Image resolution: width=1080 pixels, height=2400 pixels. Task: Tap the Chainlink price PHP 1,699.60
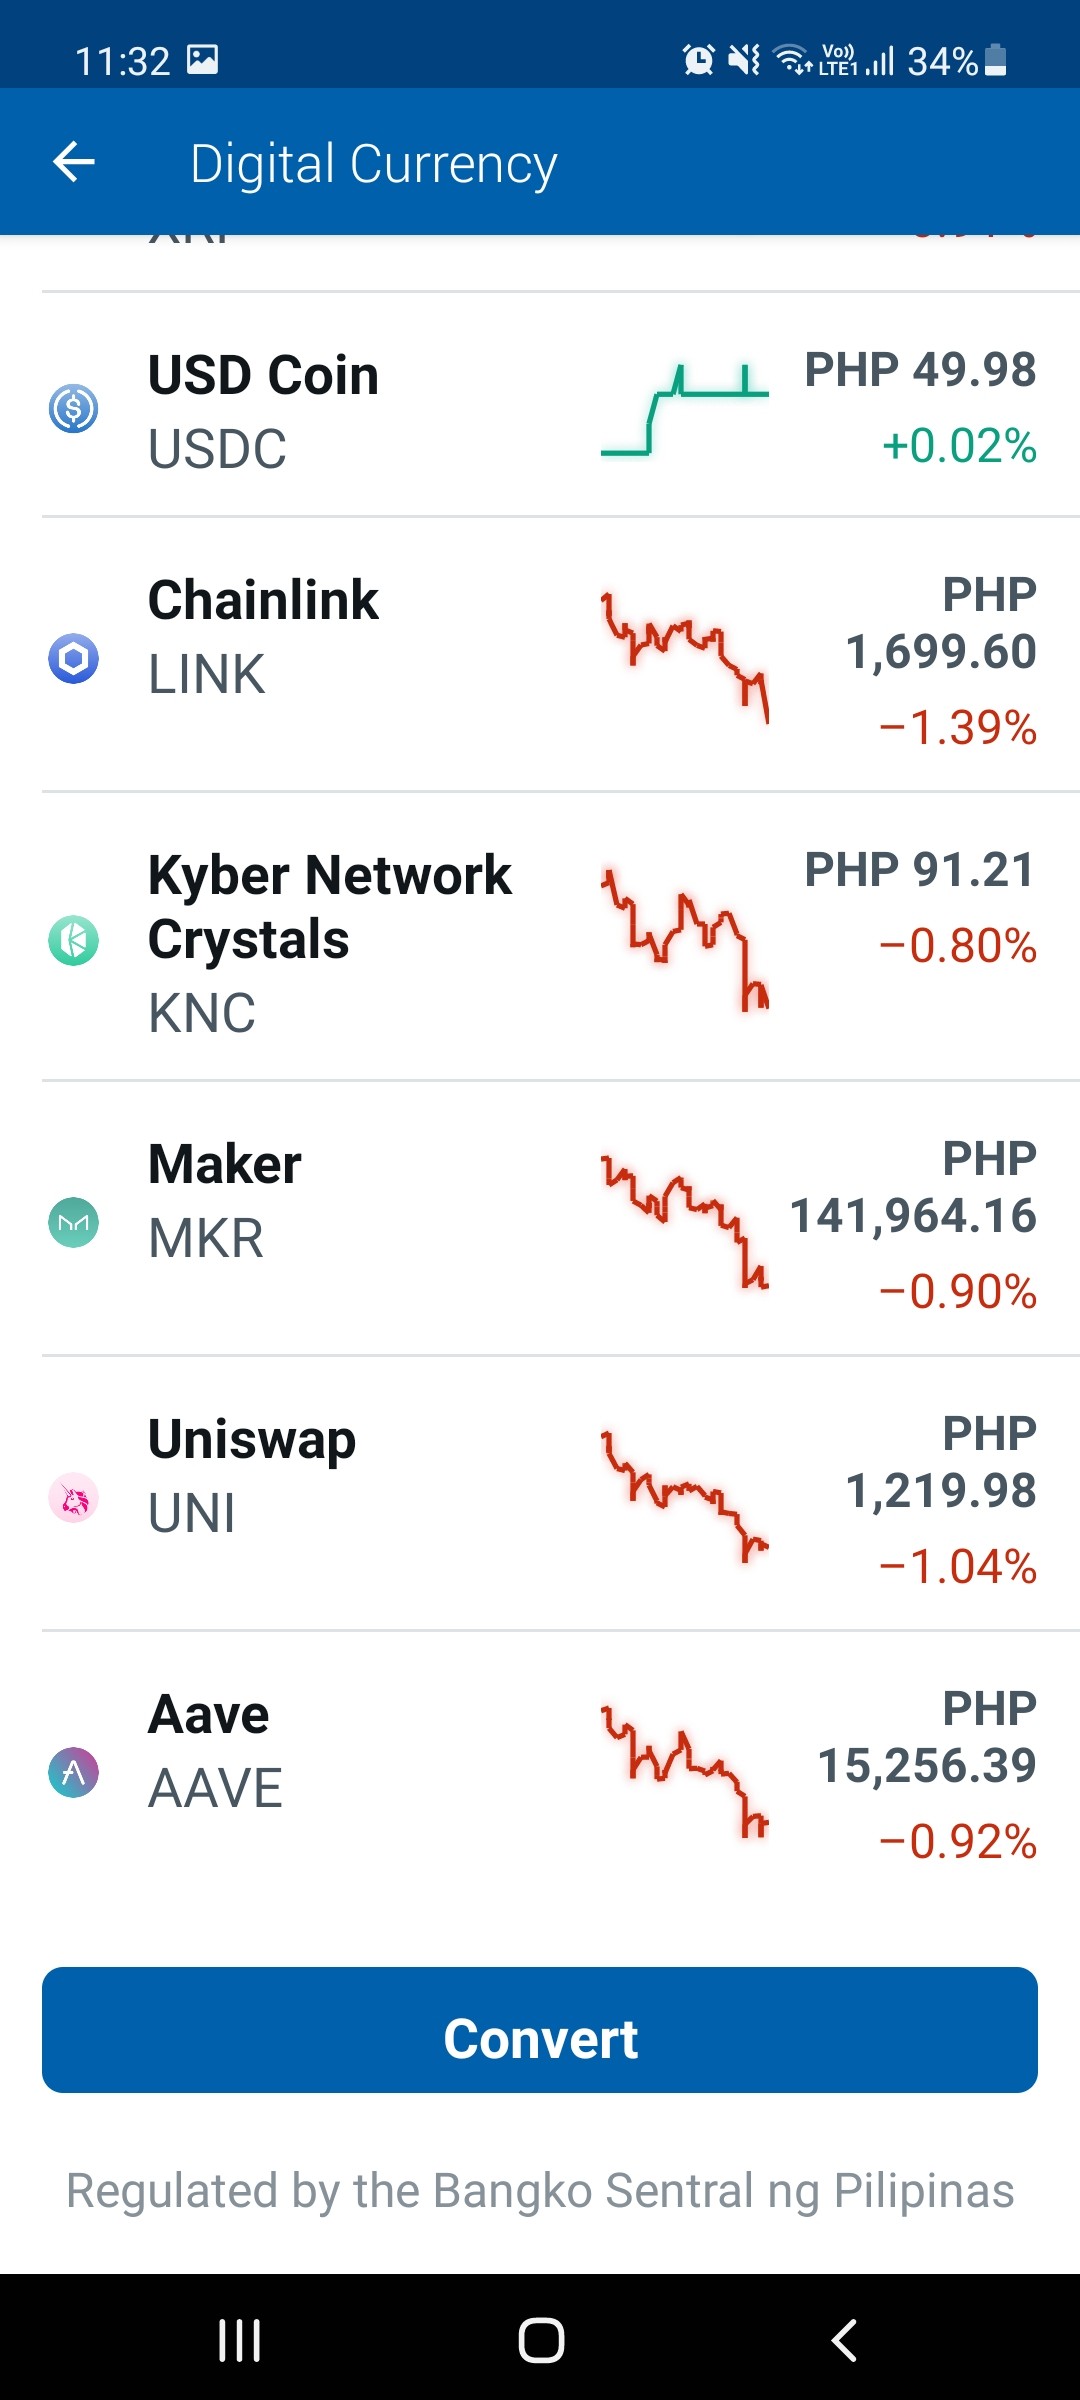[x=941, y=623]
